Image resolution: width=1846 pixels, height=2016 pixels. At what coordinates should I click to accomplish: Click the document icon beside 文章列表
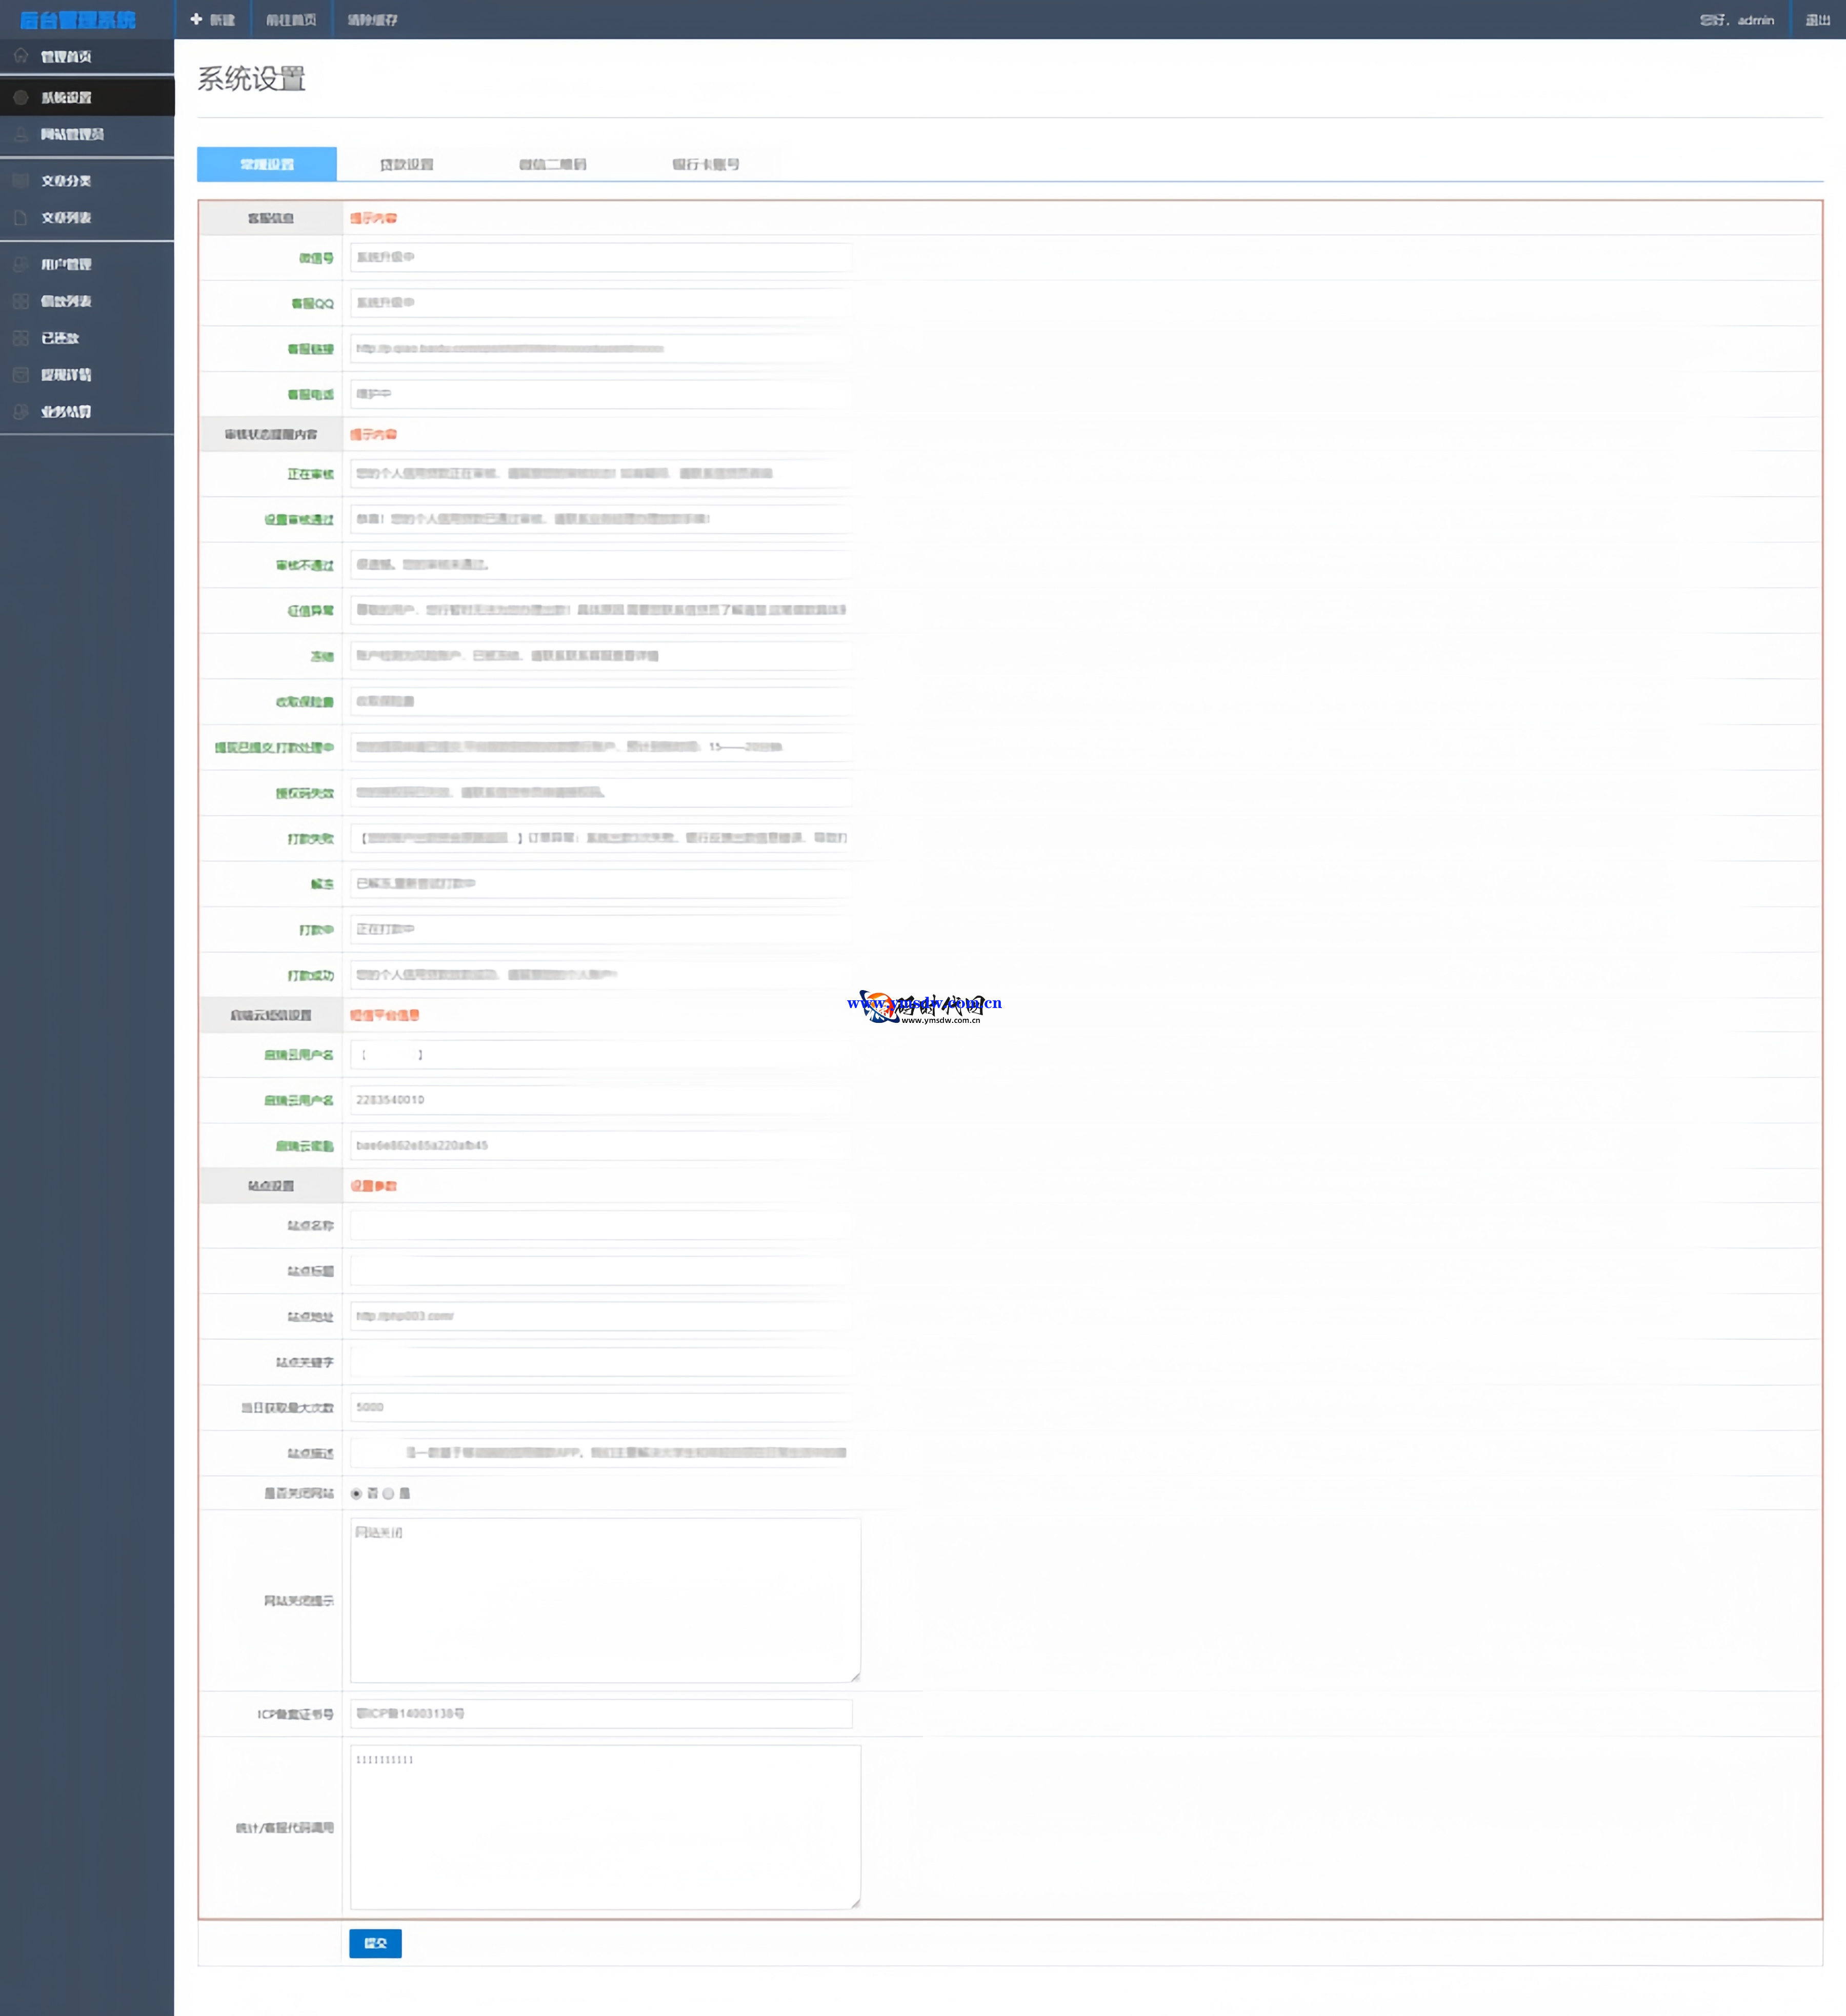(21, 217)
